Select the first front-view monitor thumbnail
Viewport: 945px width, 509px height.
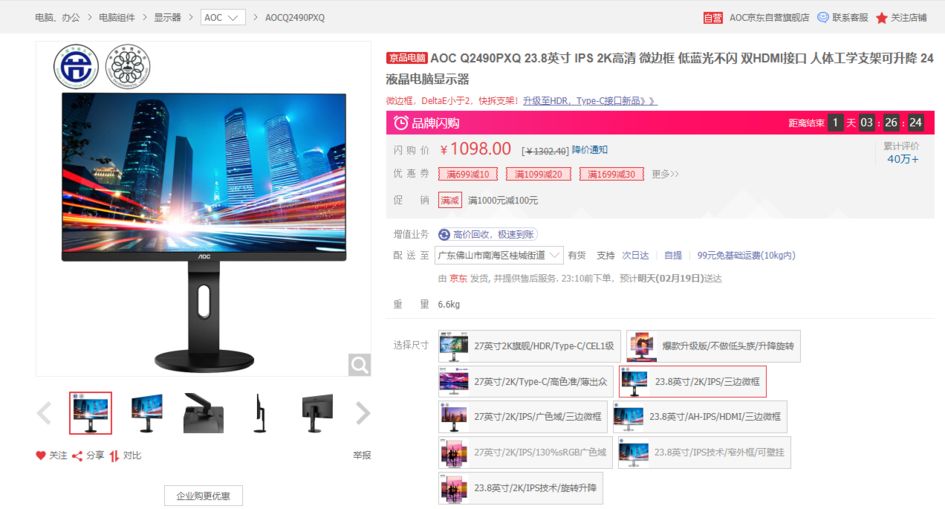90,413
